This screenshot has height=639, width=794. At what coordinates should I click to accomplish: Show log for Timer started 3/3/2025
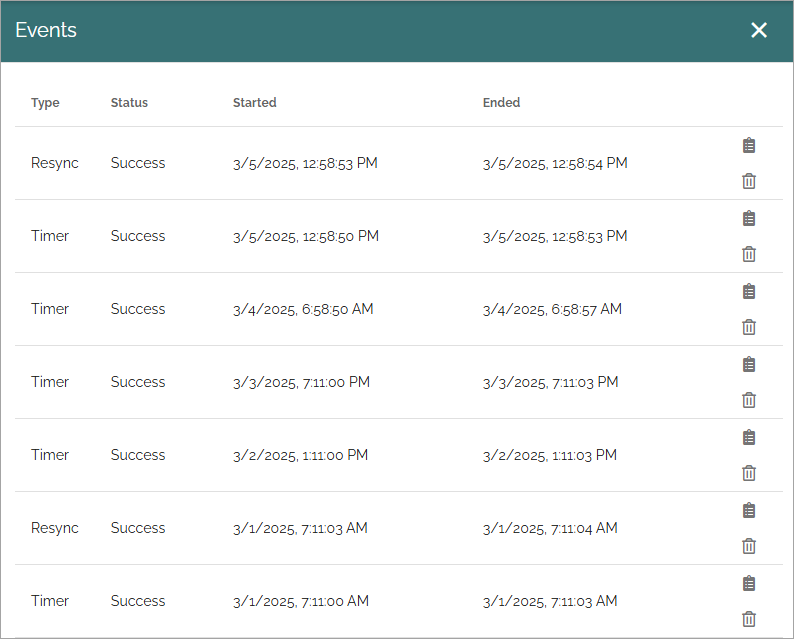[x=749, y=364]
